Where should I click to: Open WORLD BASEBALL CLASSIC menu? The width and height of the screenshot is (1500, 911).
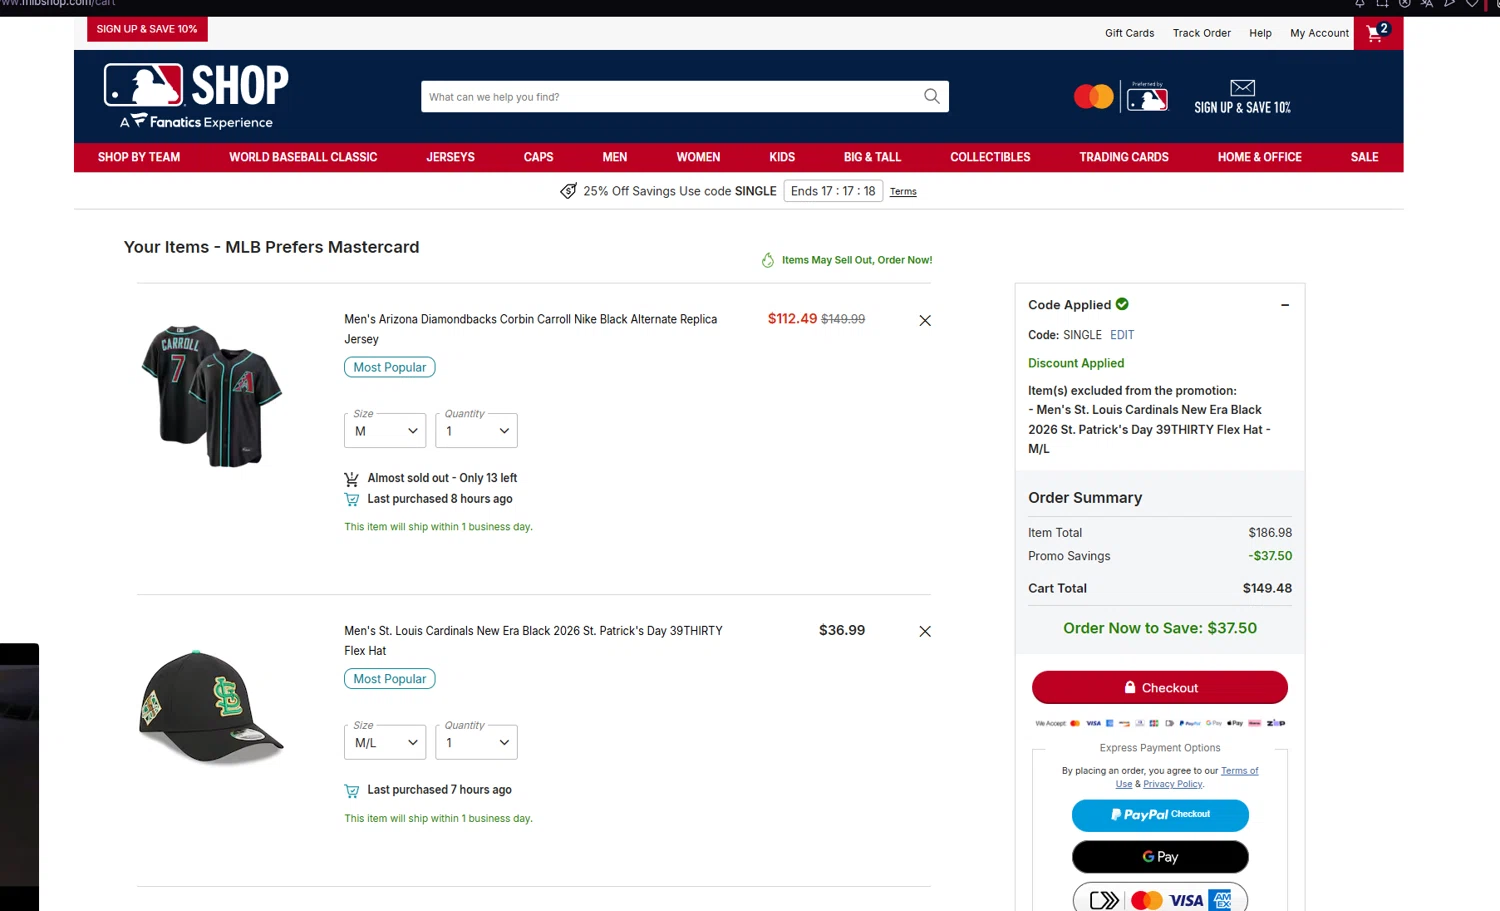[303, 157]
